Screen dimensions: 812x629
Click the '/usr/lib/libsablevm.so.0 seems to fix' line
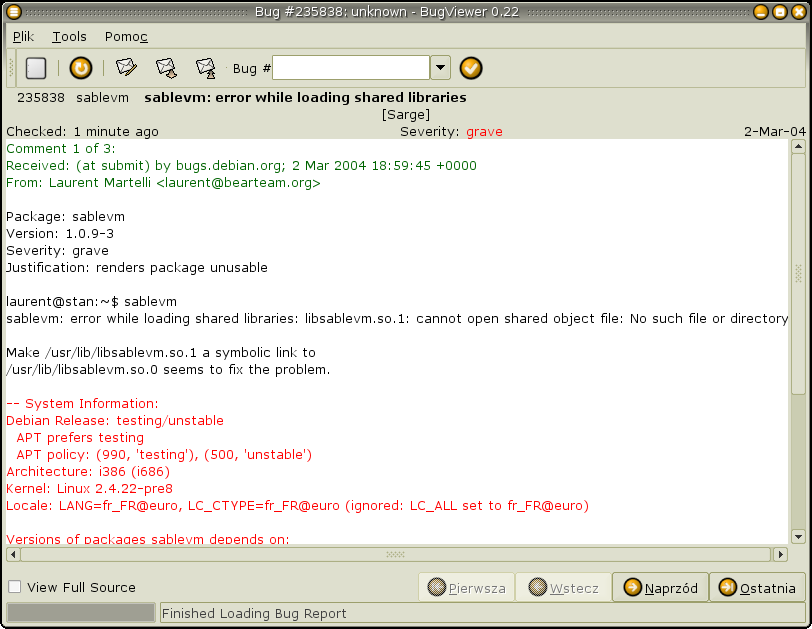(168, 370)
